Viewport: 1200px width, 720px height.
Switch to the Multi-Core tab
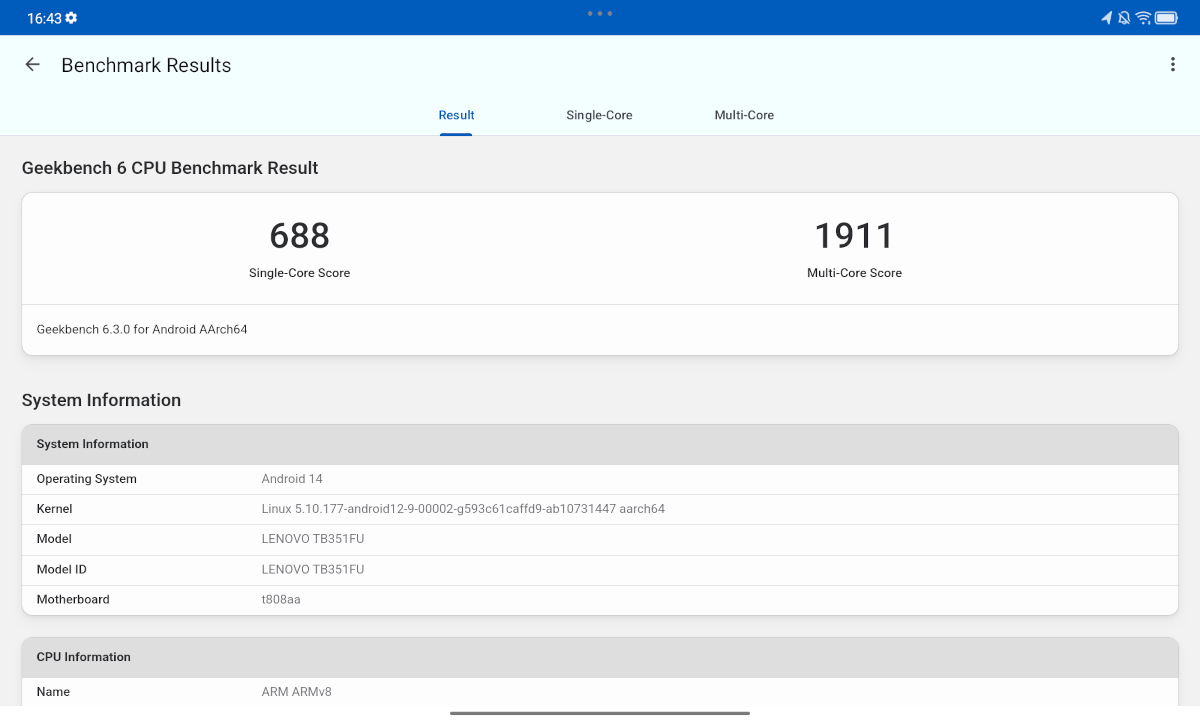pos(744,115)
